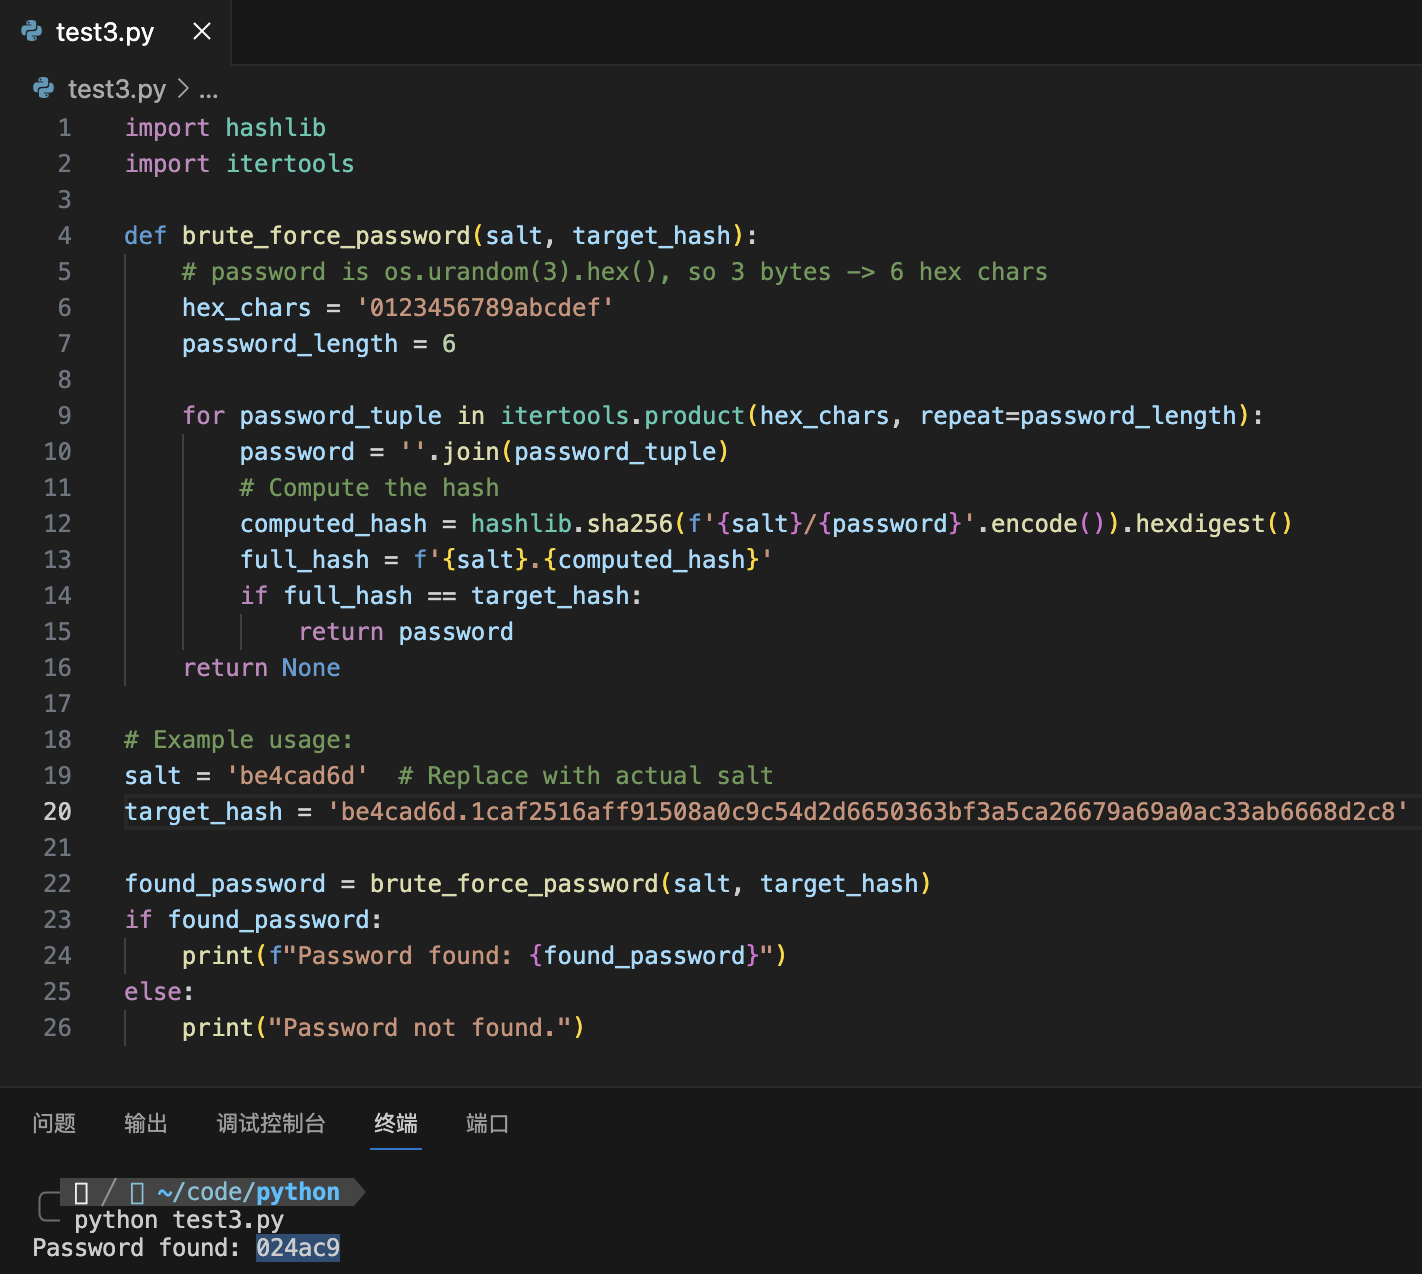The image size is (1422, 1274).
Task: Open the test3.py breadcrumb item
Action: click(x=116, y=89)
